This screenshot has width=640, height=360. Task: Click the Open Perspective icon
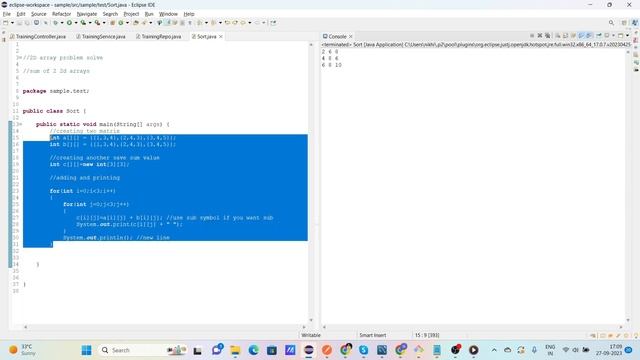pyautogui.click(x=624, y=22)
